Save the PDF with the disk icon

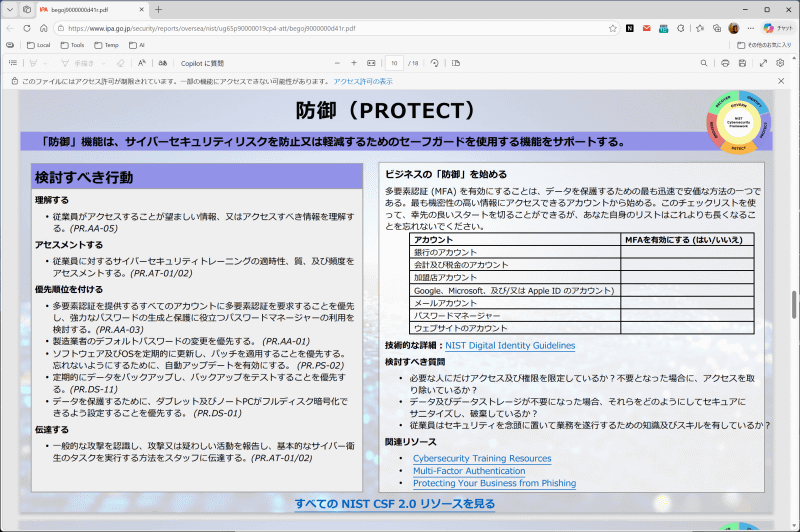point(742,63)
